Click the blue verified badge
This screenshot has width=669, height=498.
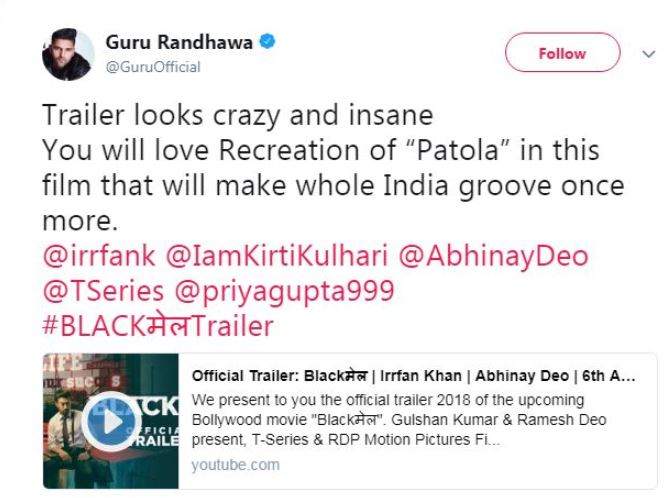267,44
